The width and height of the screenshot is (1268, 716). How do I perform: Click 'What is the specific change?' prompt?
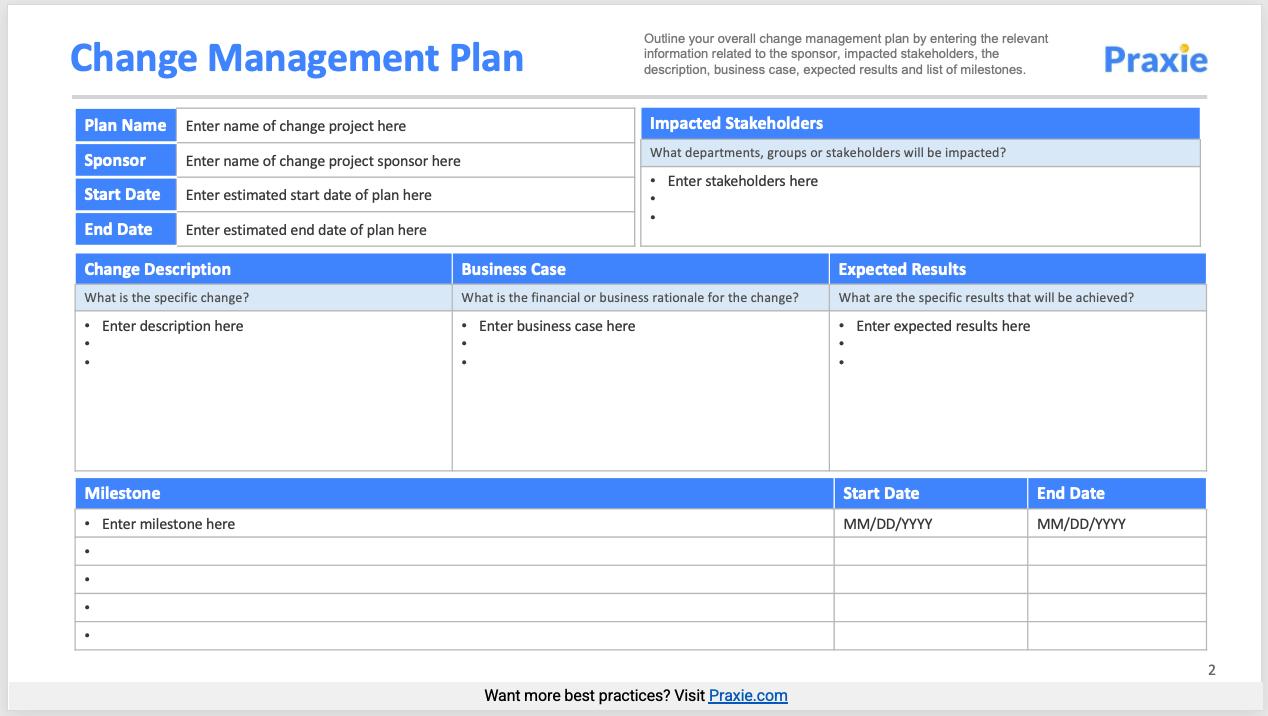click(x=167, y=297)
